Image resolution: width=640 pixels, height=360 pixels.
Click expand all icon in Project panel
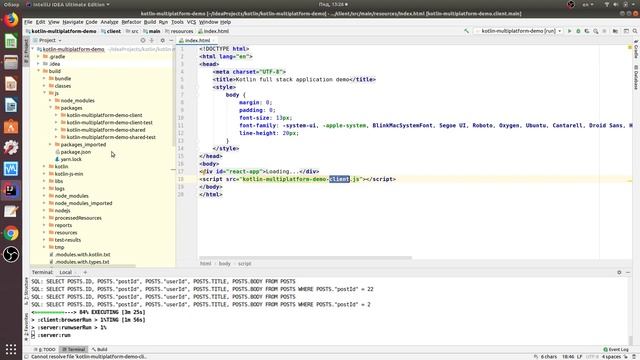coord(152,40)
